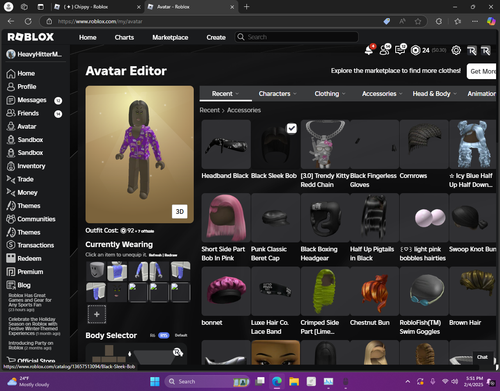Unequip the head item in Currently Wearing

(x=96, y=271)
